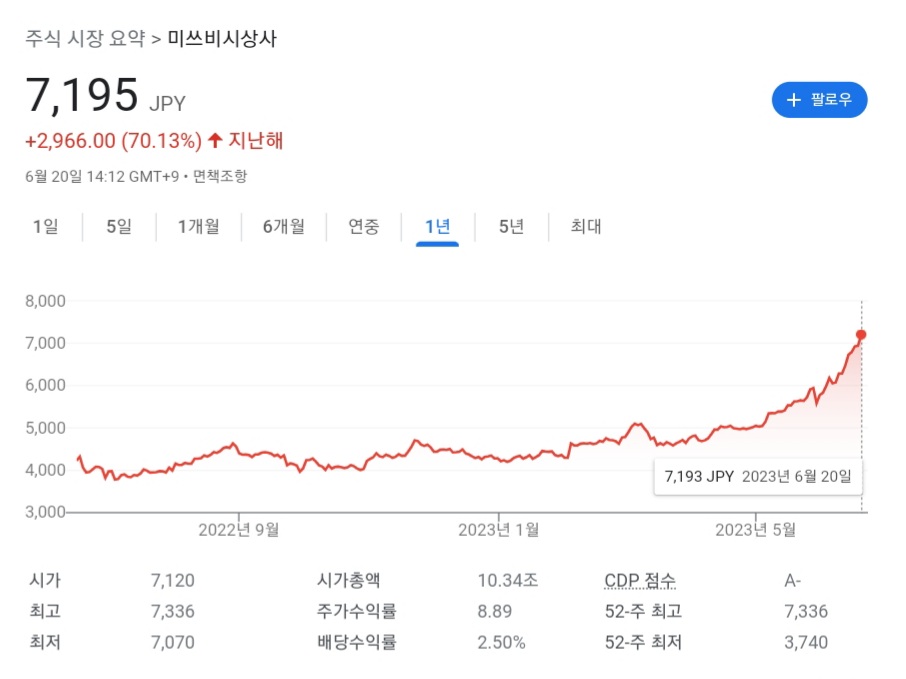The image size is (906, 679).
Task: Click the 8,000 y-axis label
Action: [45, 301]
